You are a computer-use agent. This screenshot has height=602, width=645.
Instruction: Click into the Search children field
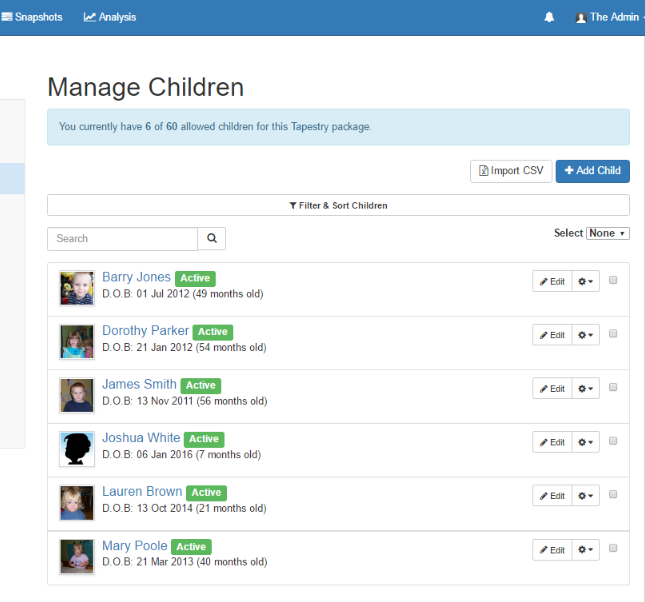tap(123, 239)
